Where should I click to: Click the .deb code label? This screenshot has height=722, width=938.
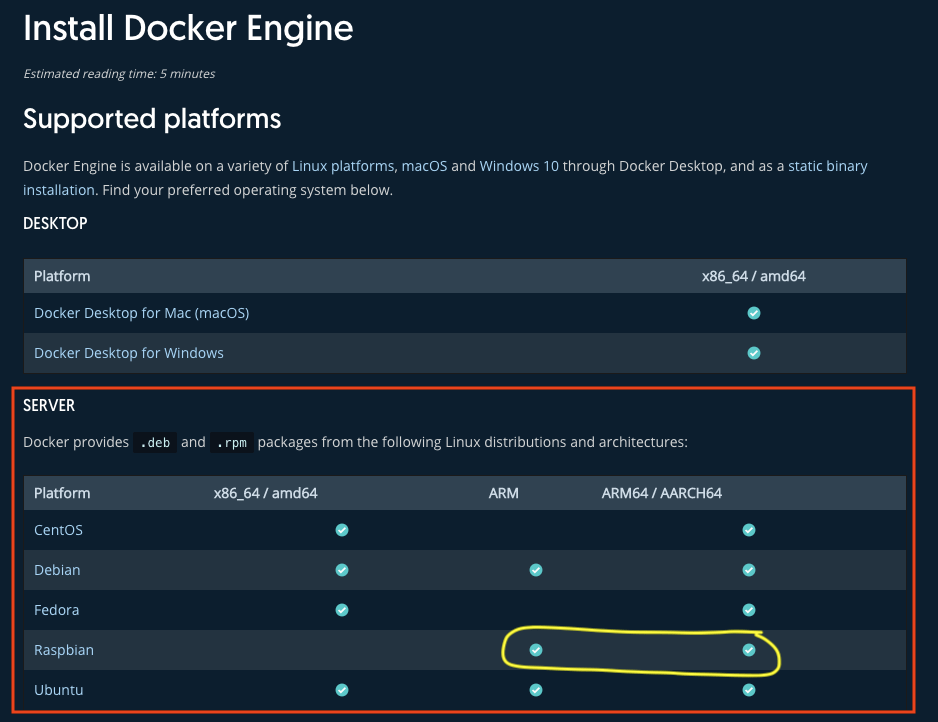coord(155,443)
